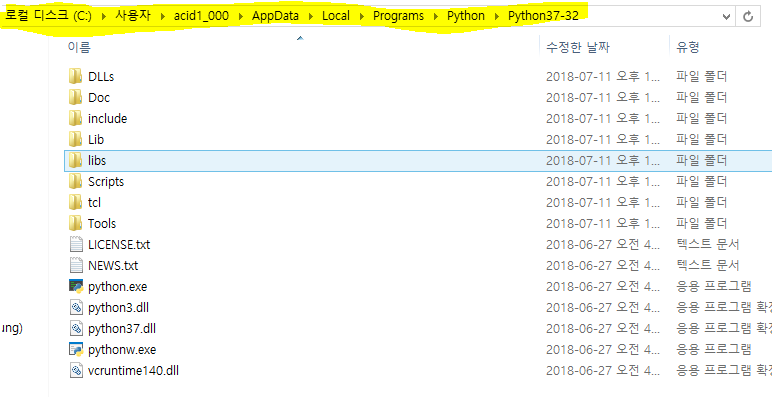Select the vcruntime140.dll file name

click(x=133, y=371)
